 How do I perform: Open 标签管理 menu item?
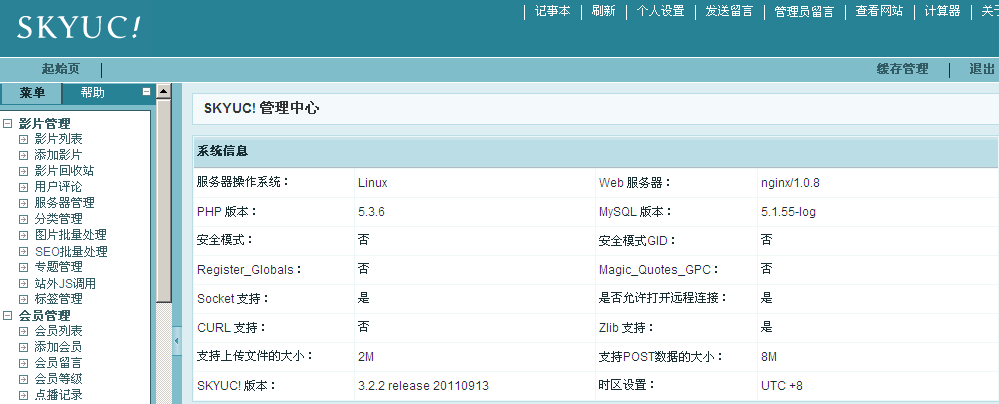[x=58, y=299]
